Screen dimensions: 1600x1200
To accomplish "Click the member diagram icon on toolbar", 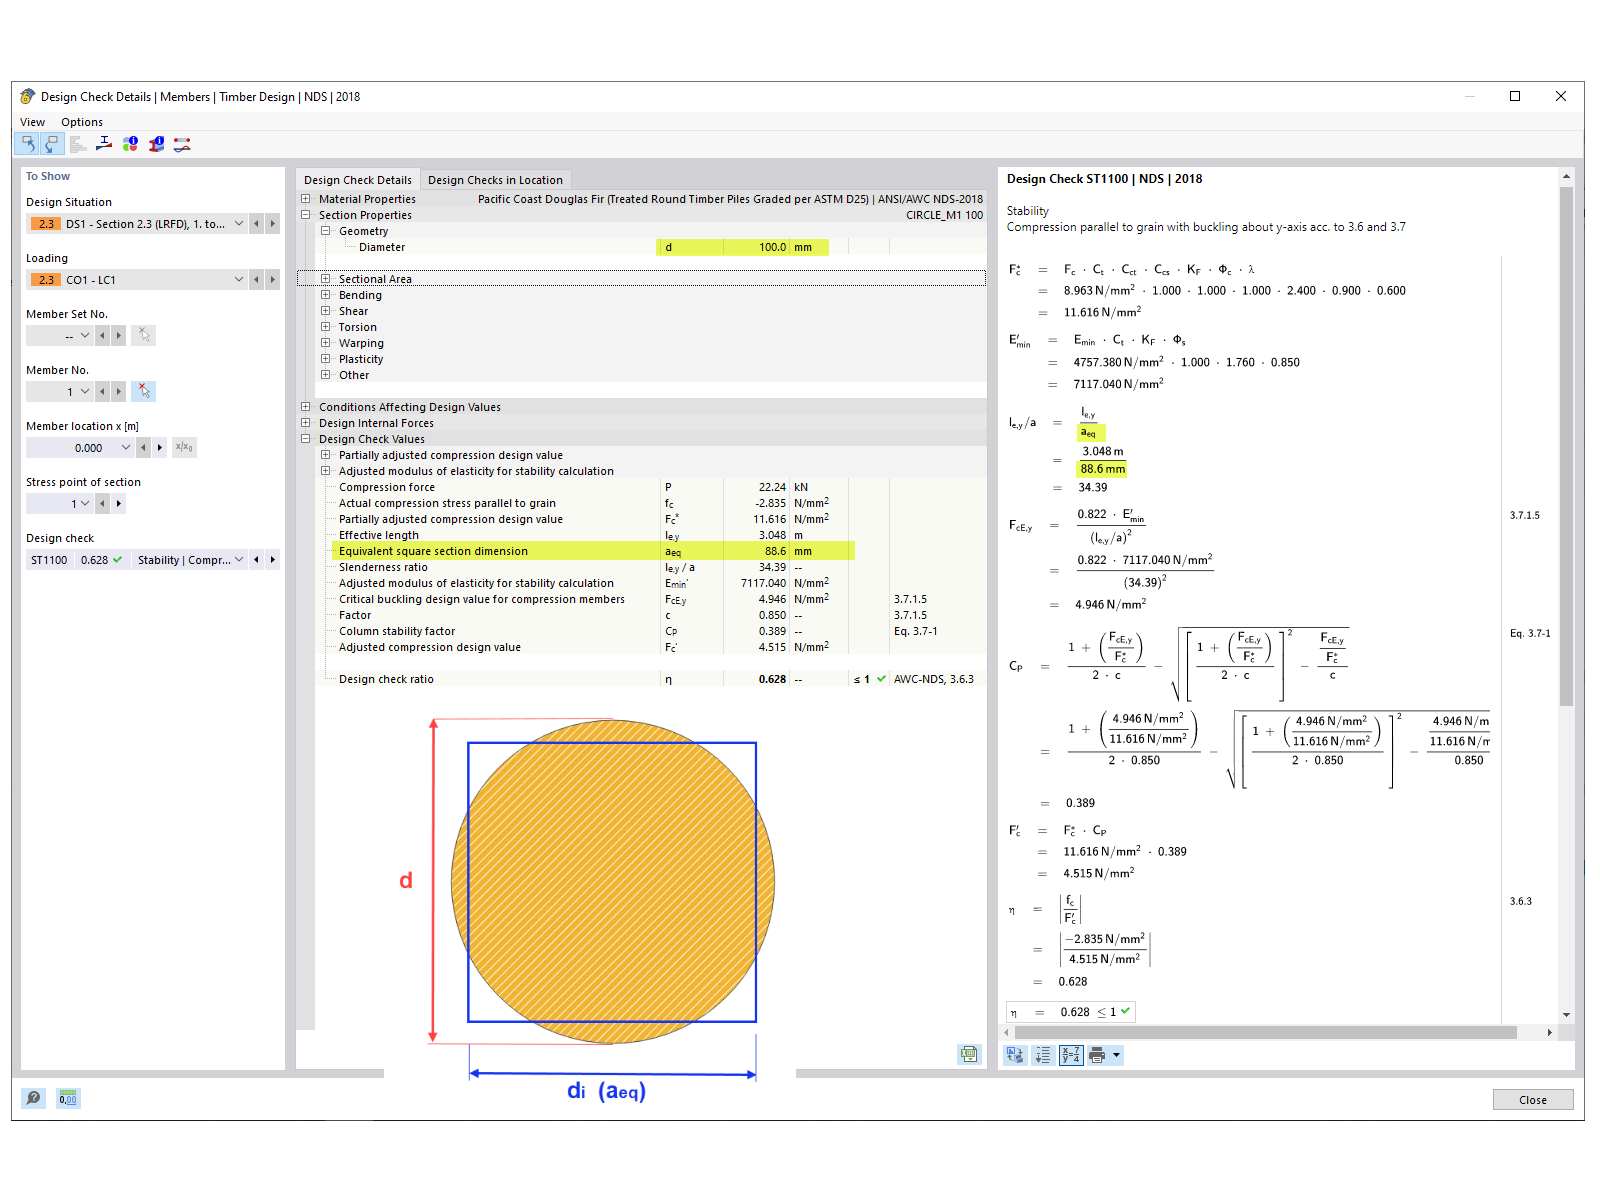I will 182,144.
